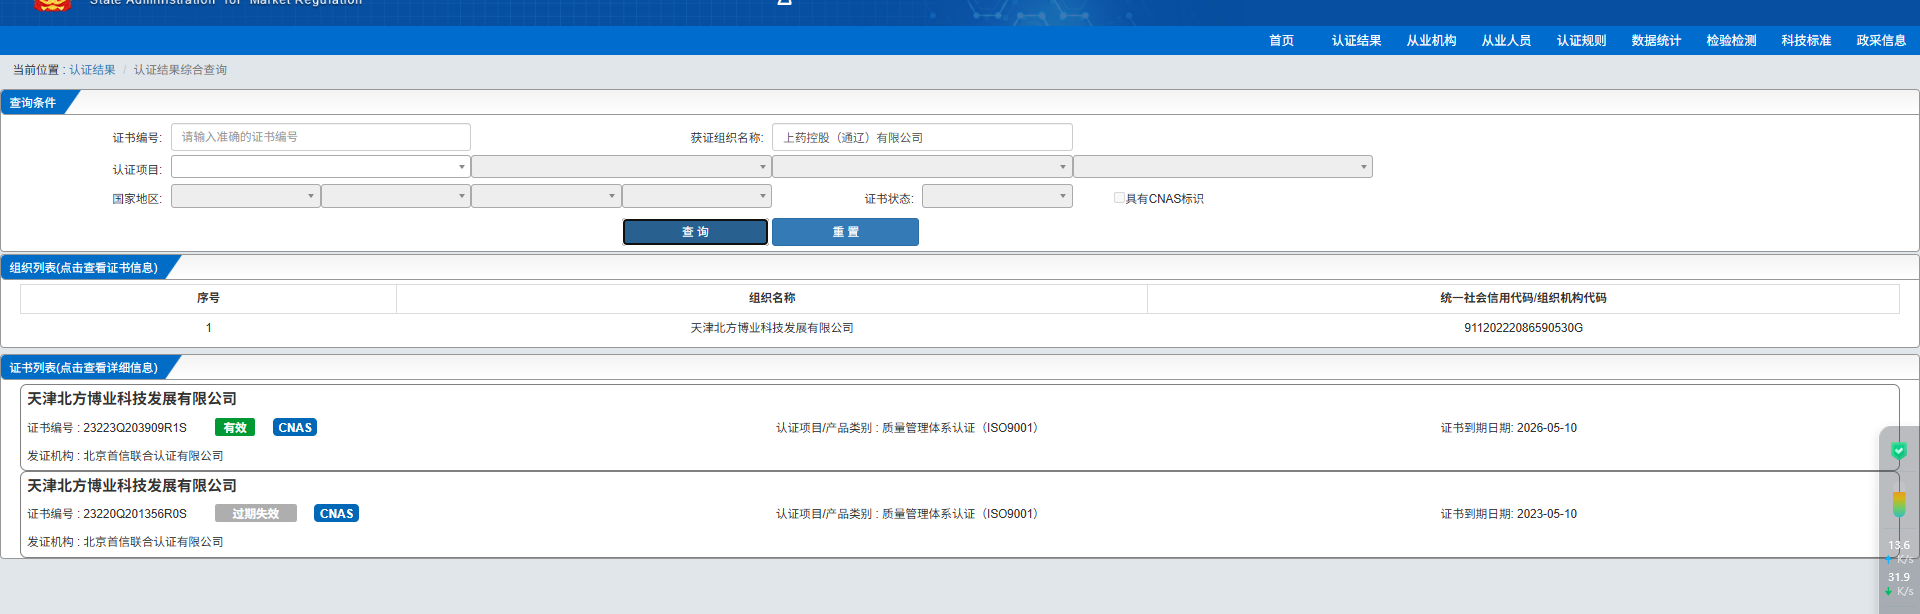Enable the 具有CNAS标识 checkbox
The height and width of the screenshot is (614, 1920).
(1119, 198)
